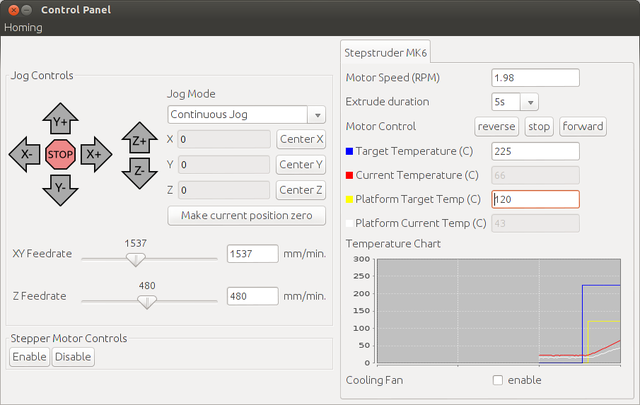
Task: Click the Motor Speed RPM field
Action: tap(535, 77)
